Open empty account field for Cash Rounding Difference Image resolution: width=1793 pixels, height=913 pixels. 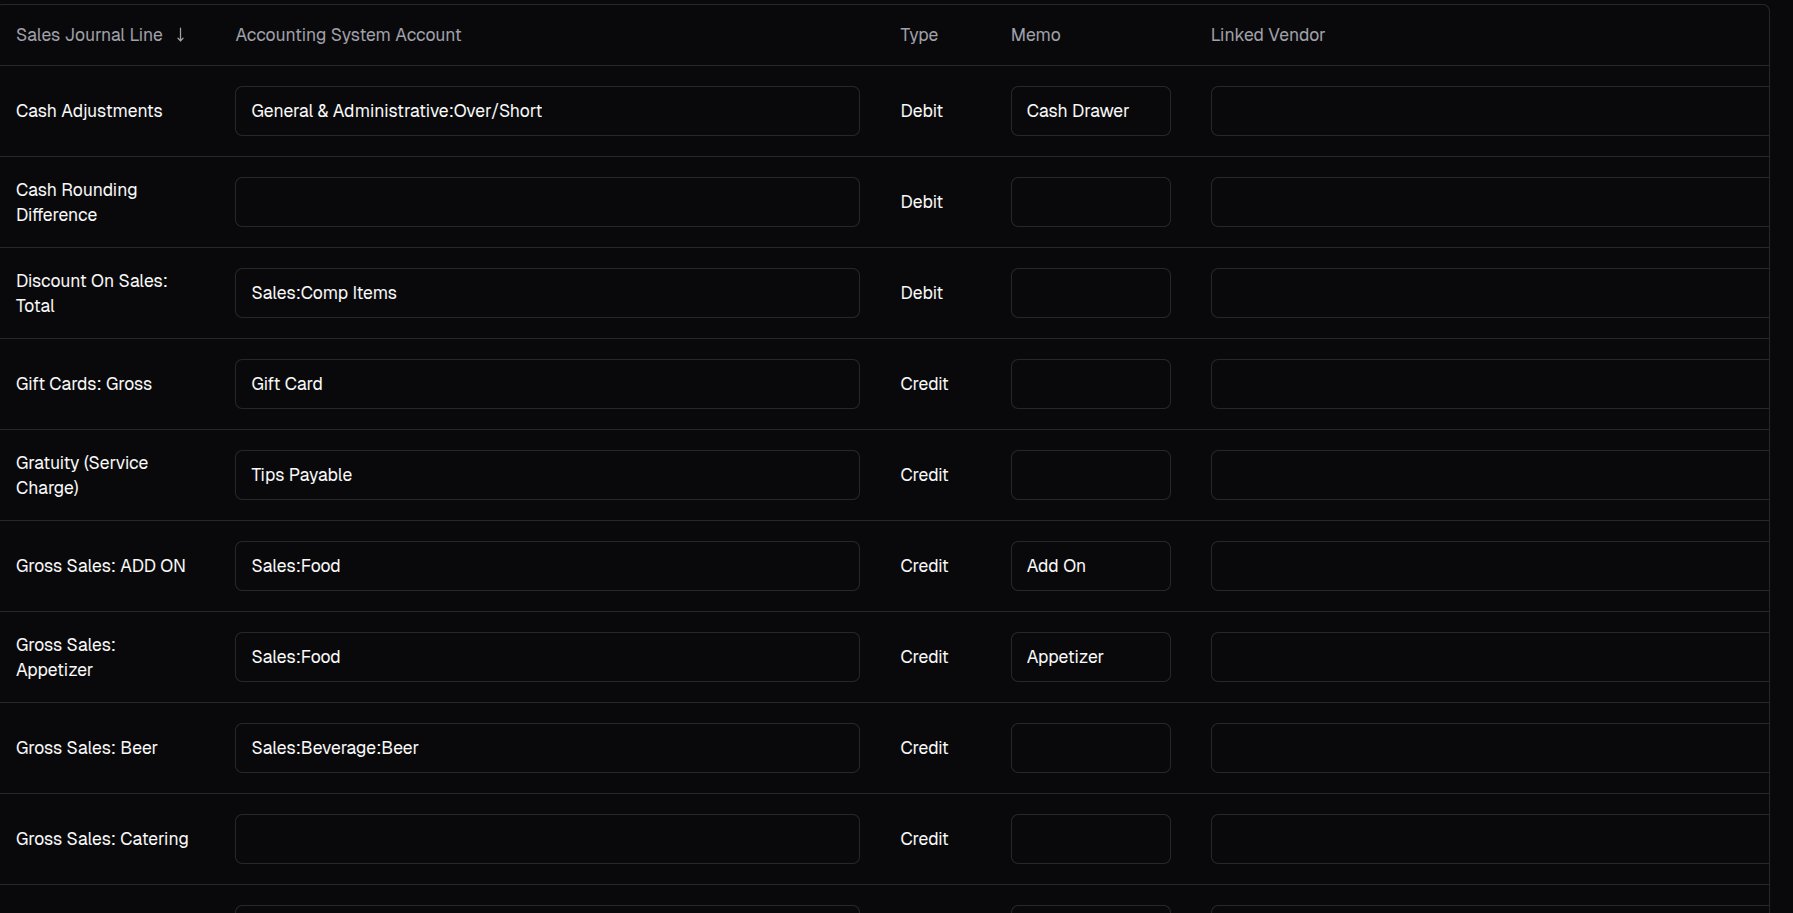point(547,202)
